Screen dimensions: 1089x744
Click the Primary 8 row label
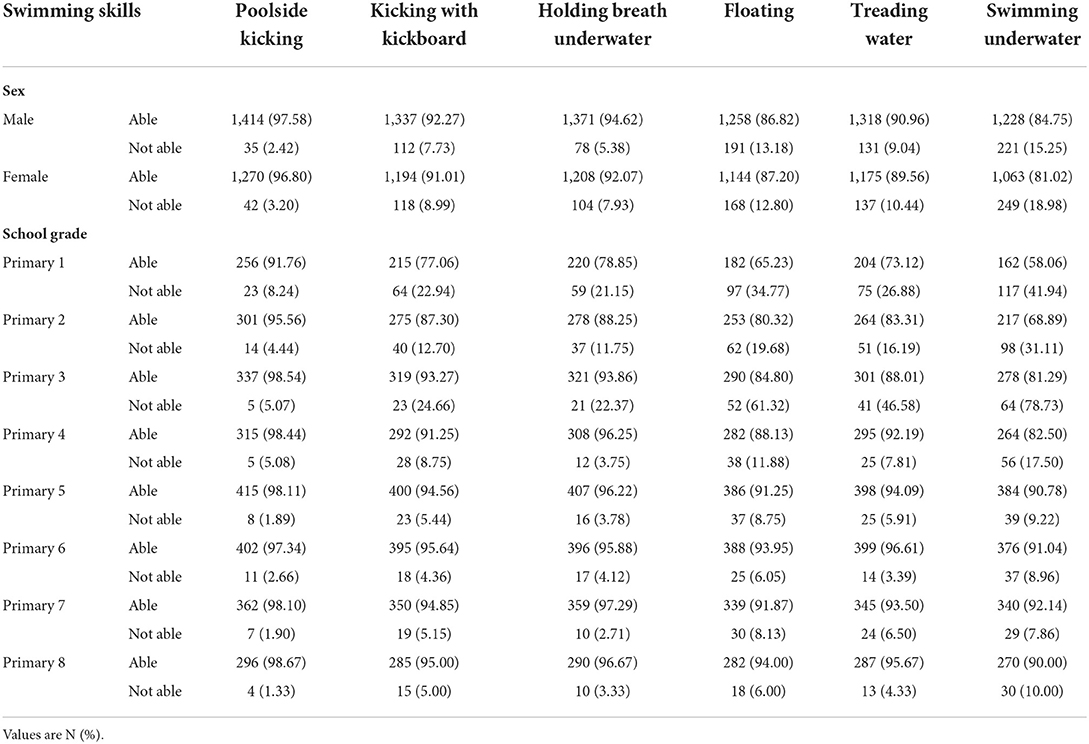pos(34,663)
